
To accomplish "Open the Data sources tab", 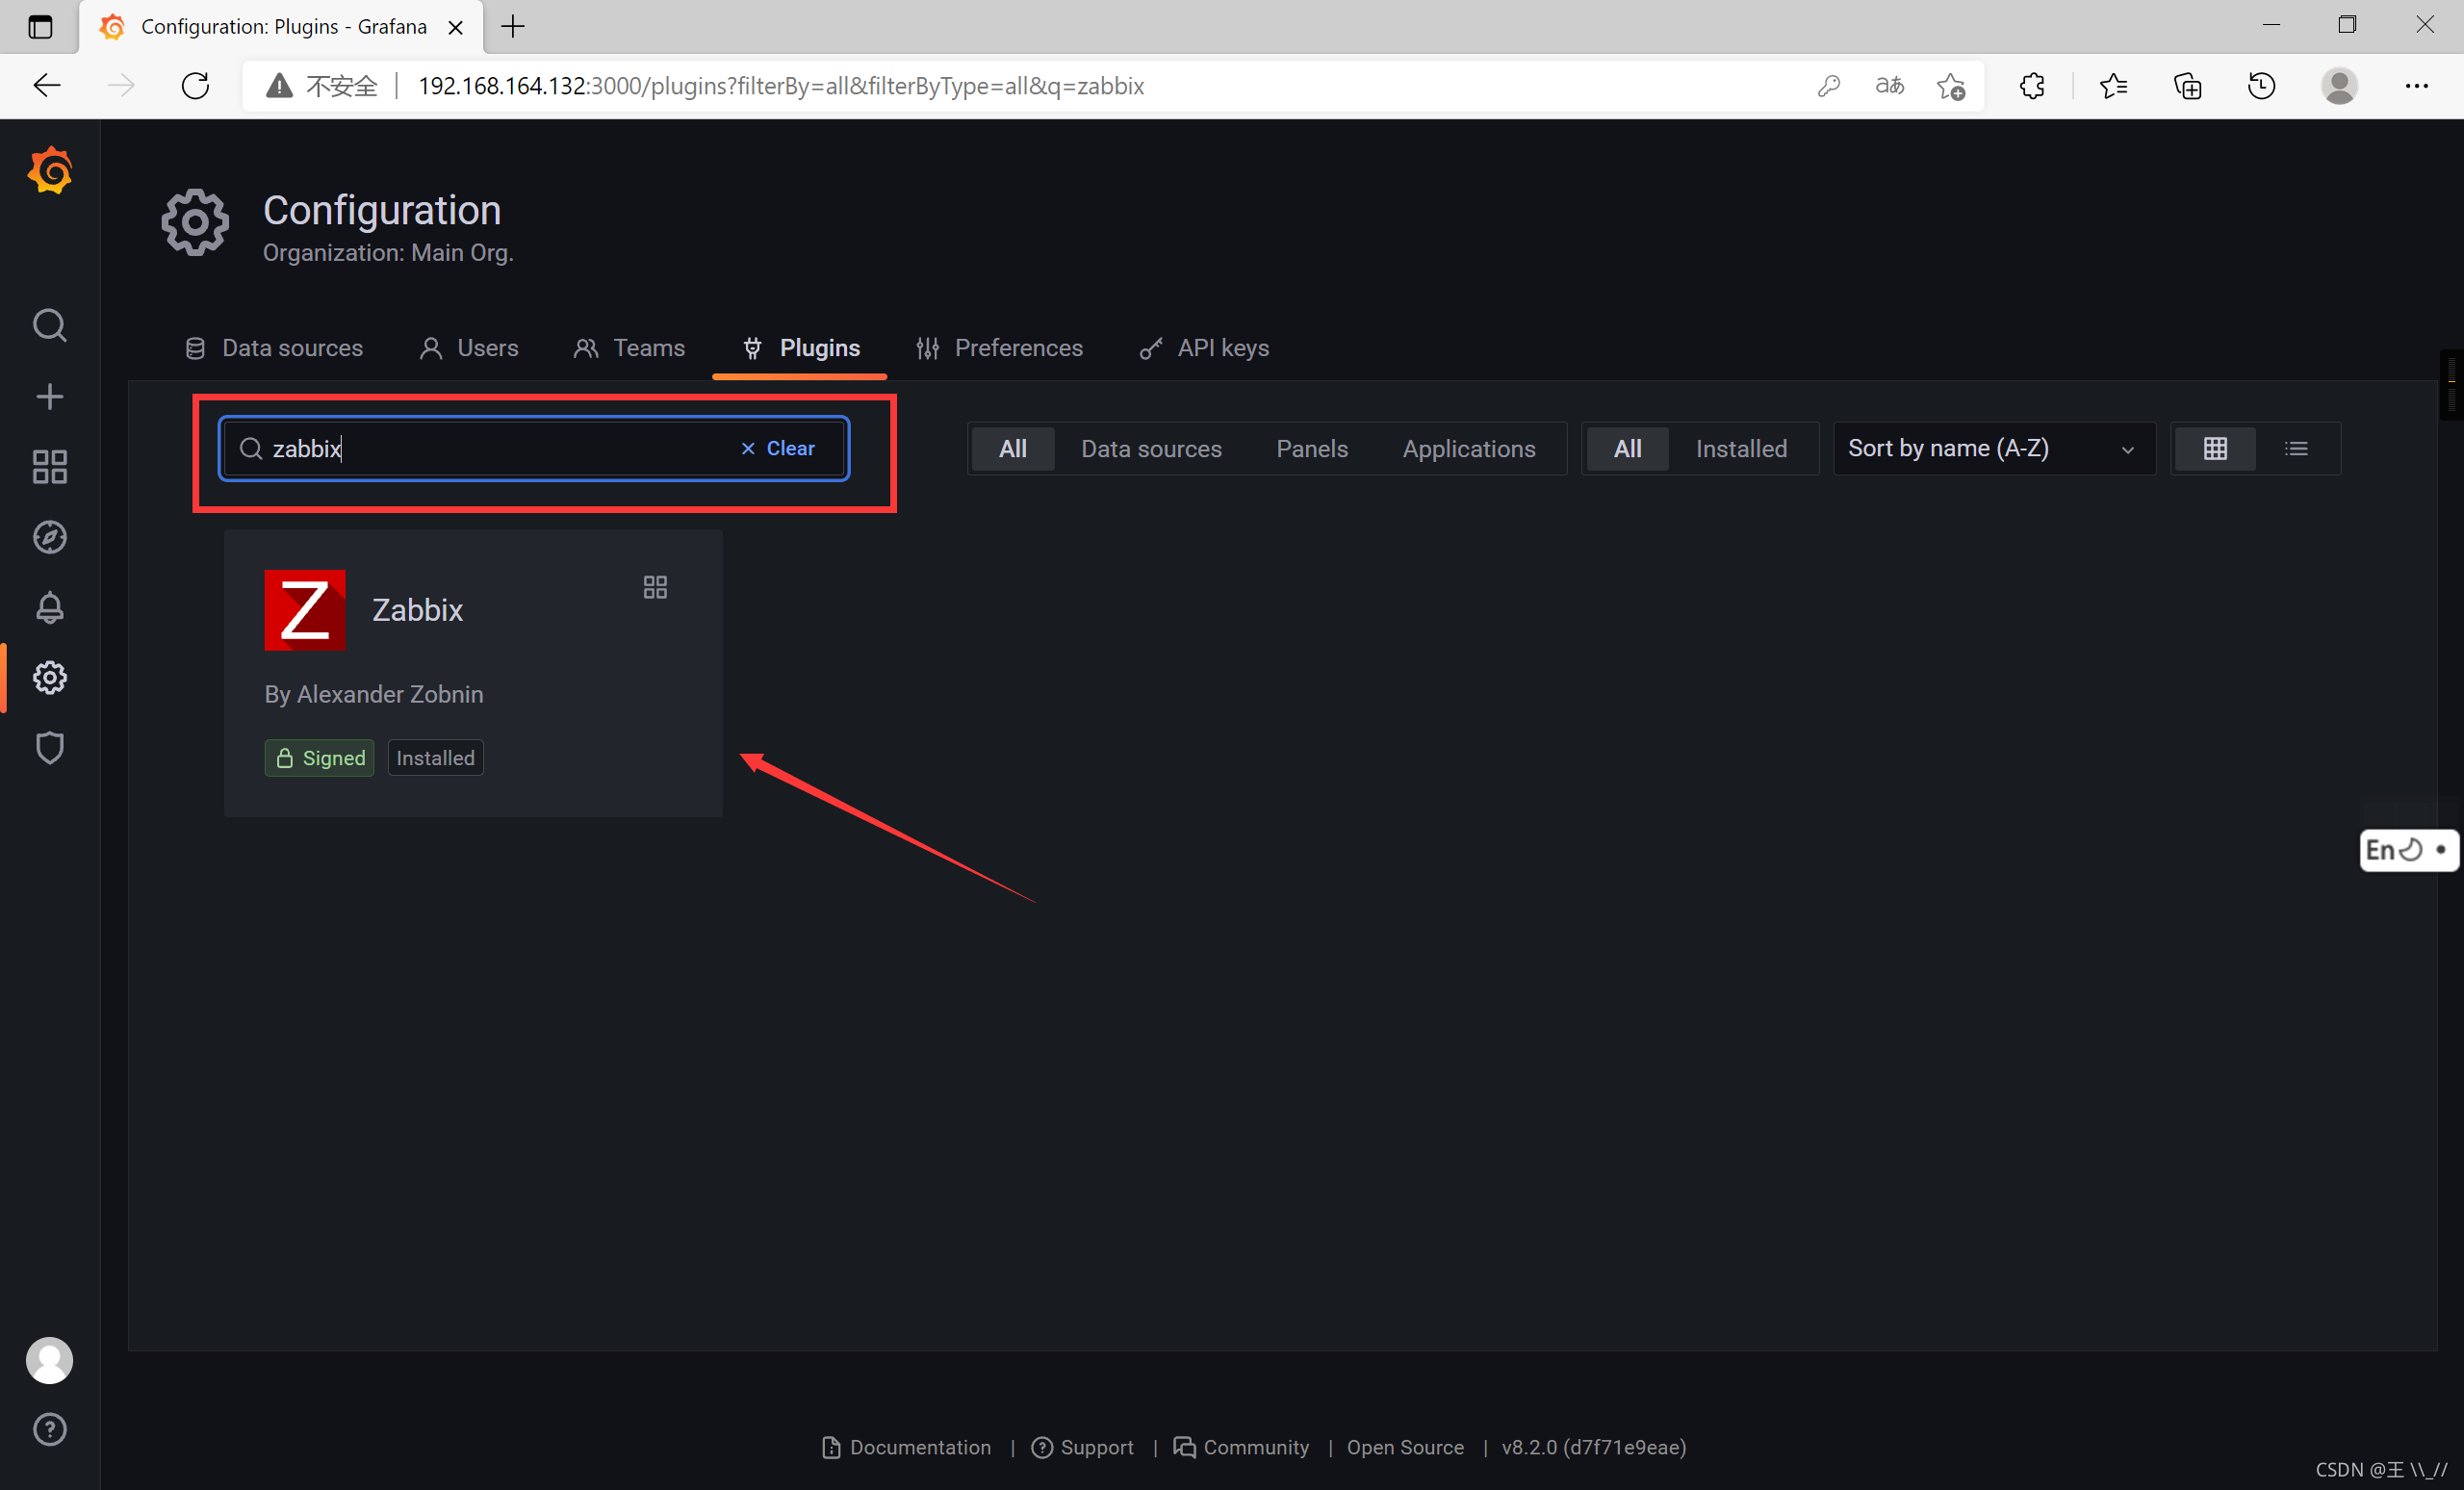I will pos(274,348).
